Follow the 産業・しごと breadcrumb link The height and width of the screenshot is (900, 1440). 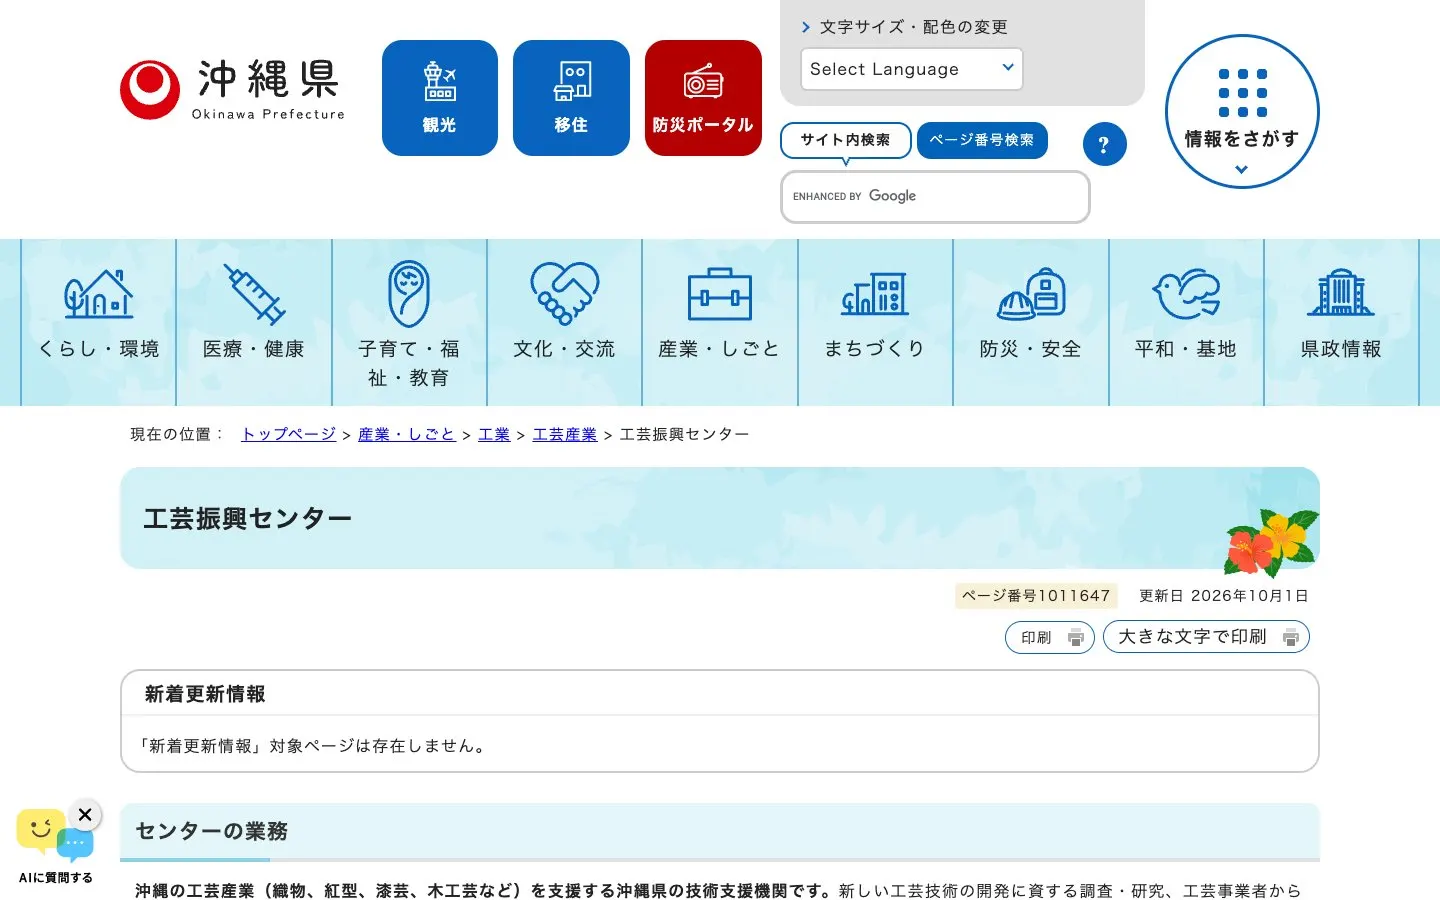[x=407, y=434]
